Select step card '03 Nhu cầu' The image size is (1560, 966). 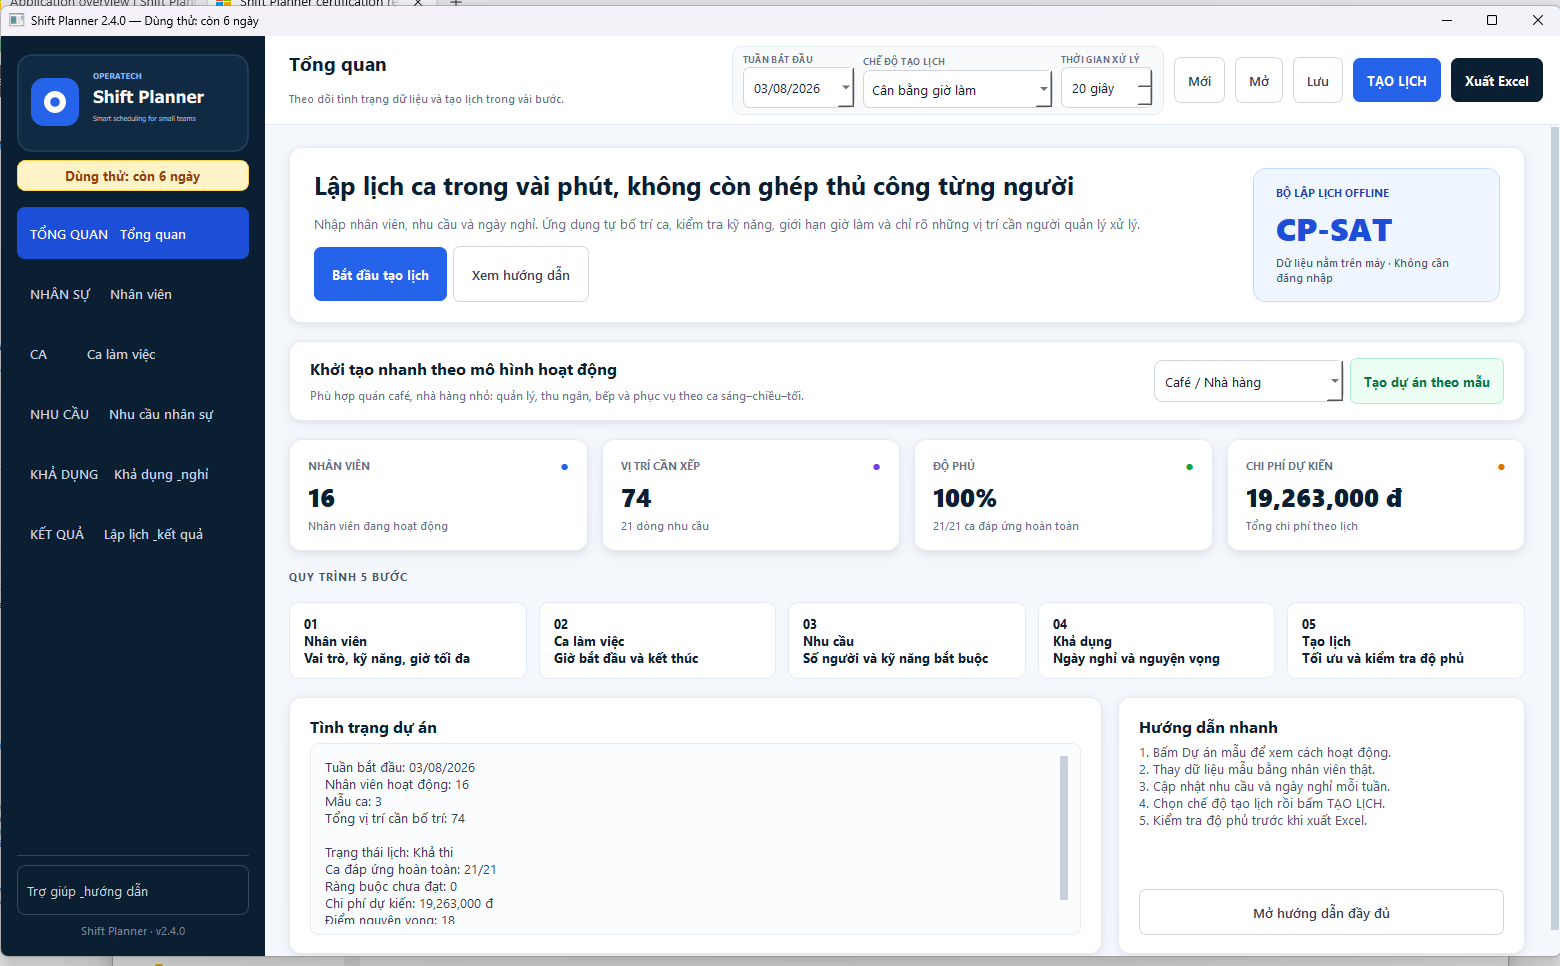pyautogui.click(x=907, y=640)
